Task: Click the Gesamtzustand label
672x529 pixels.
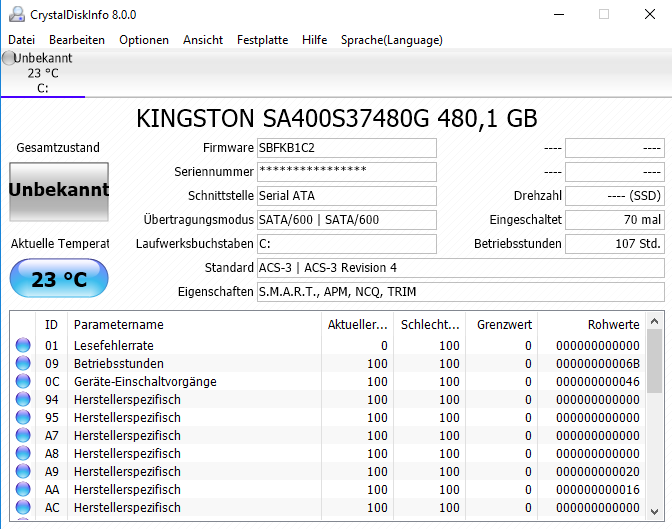Action: click(58, 147)
